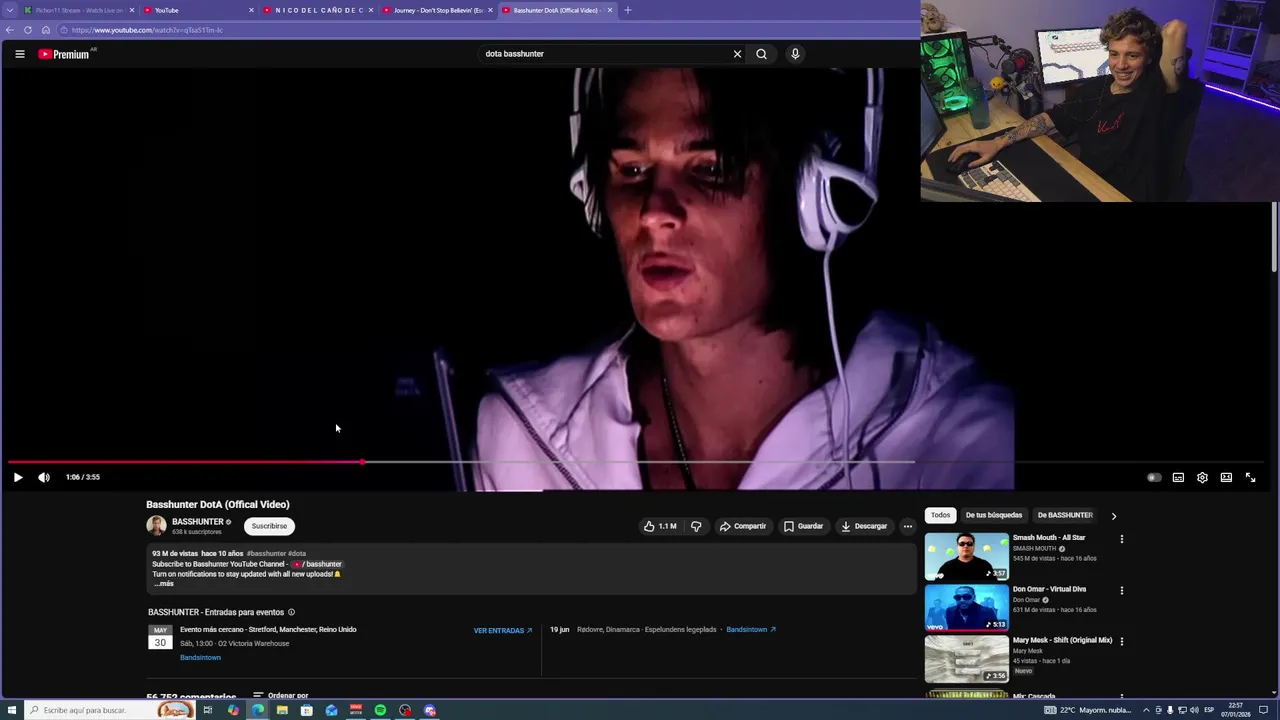Click the Descargar button
The image size is (1280, 720).
coord(864,526)
